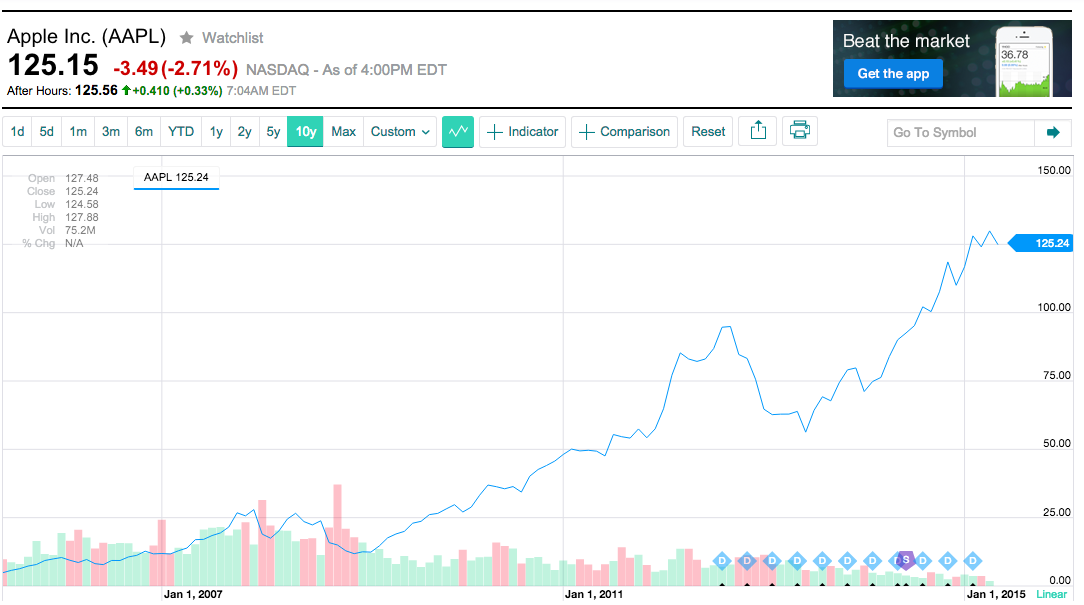Select the 1d time range
This screenshot has width=1084, height=605.
tap(17, 131)
